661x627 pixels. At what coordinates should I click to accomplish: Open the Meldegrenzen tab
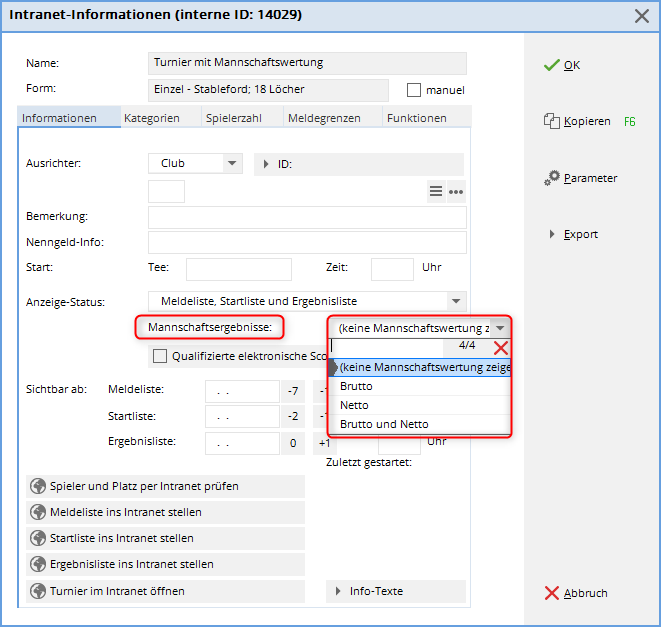pos(323,118)
